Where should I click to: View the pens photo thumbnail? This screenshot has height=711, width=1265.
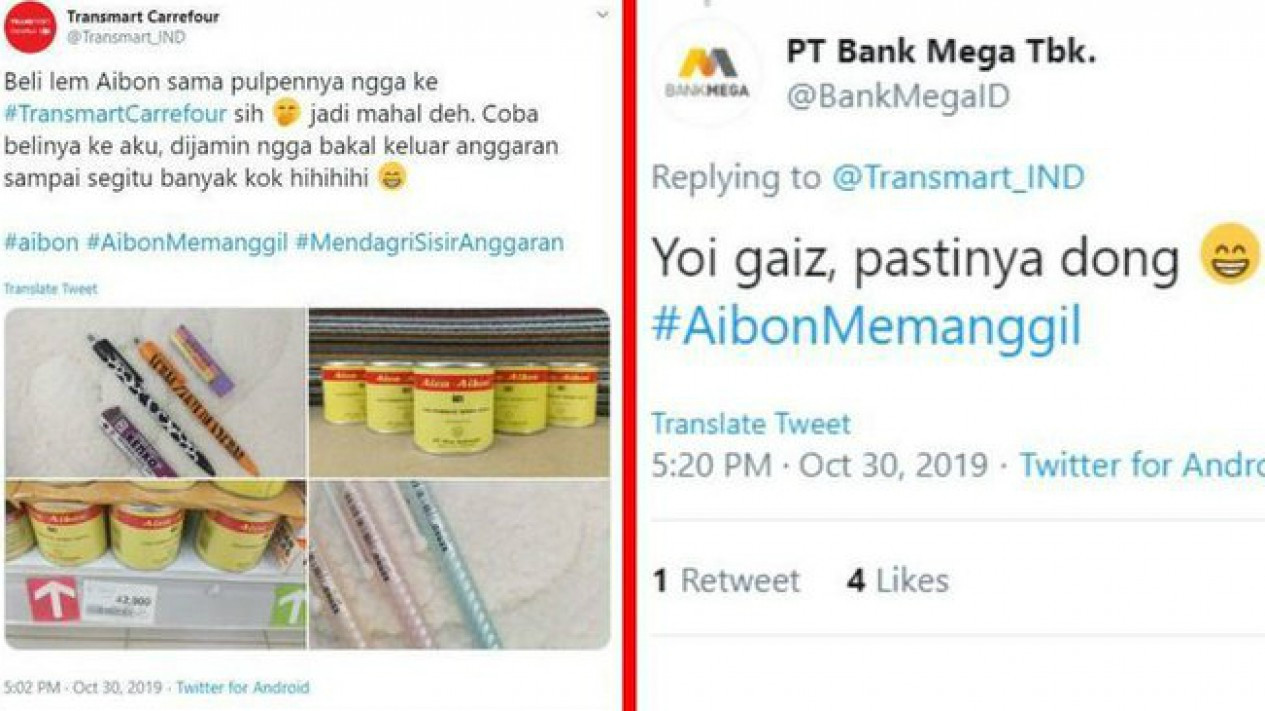tap(155, 392)
